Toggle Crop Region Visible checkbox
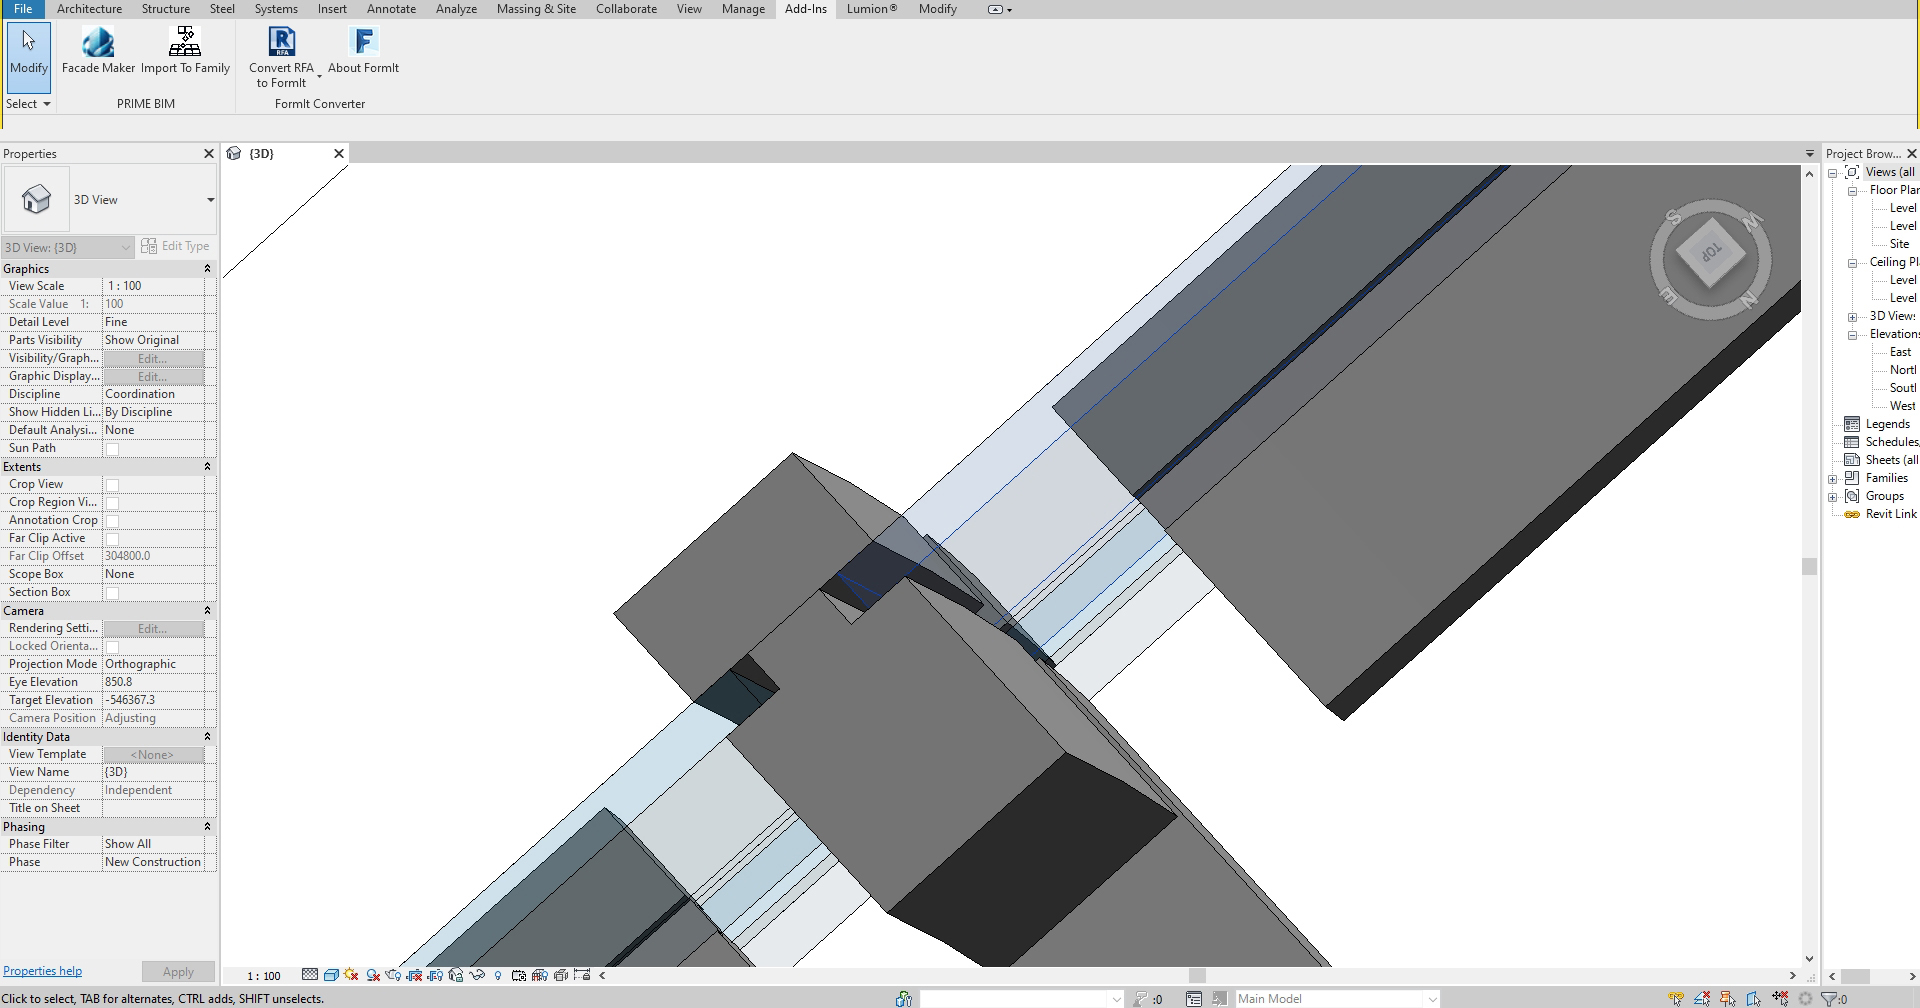This screenshot has height=1008, width=1920. coord(113,503)
